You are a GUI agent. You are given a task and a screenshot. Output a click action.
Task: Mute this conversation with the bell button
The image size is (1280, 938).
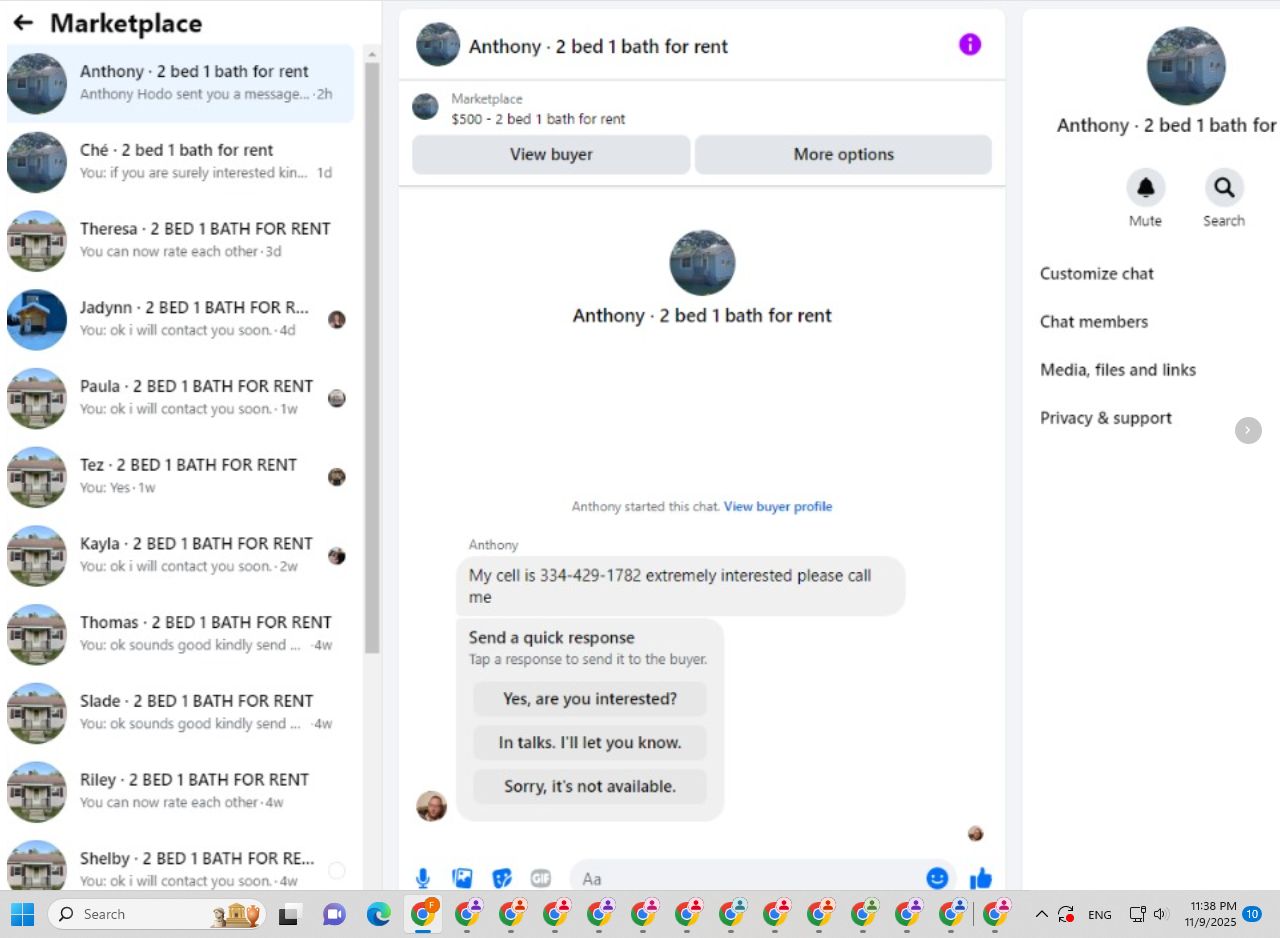[1146, 187]
